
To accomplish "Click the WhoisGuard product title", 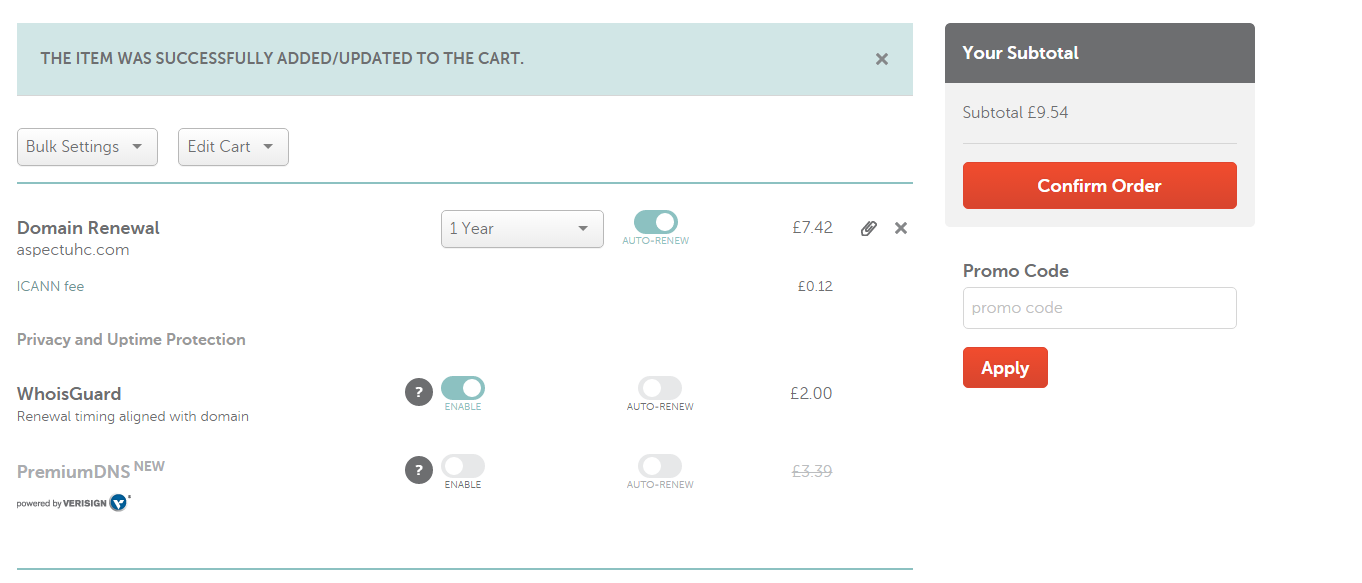I will click(x=69, y=394).
